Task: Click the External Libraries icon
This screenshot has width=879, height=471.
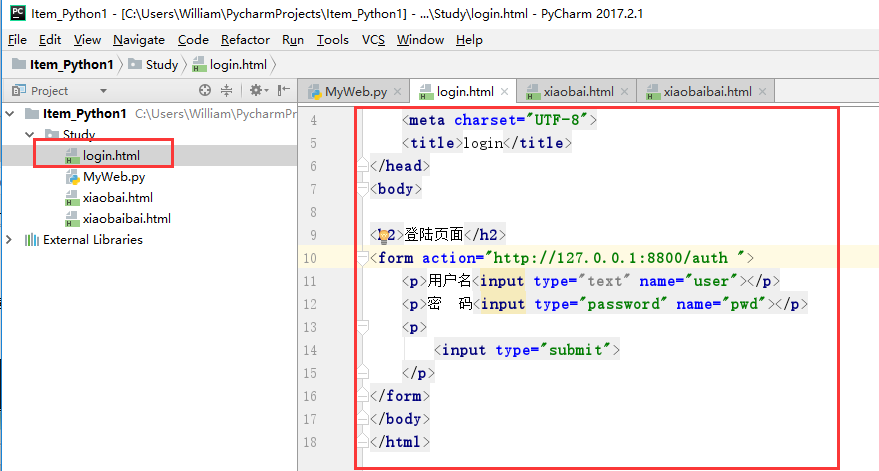Action: pos(31,240)
